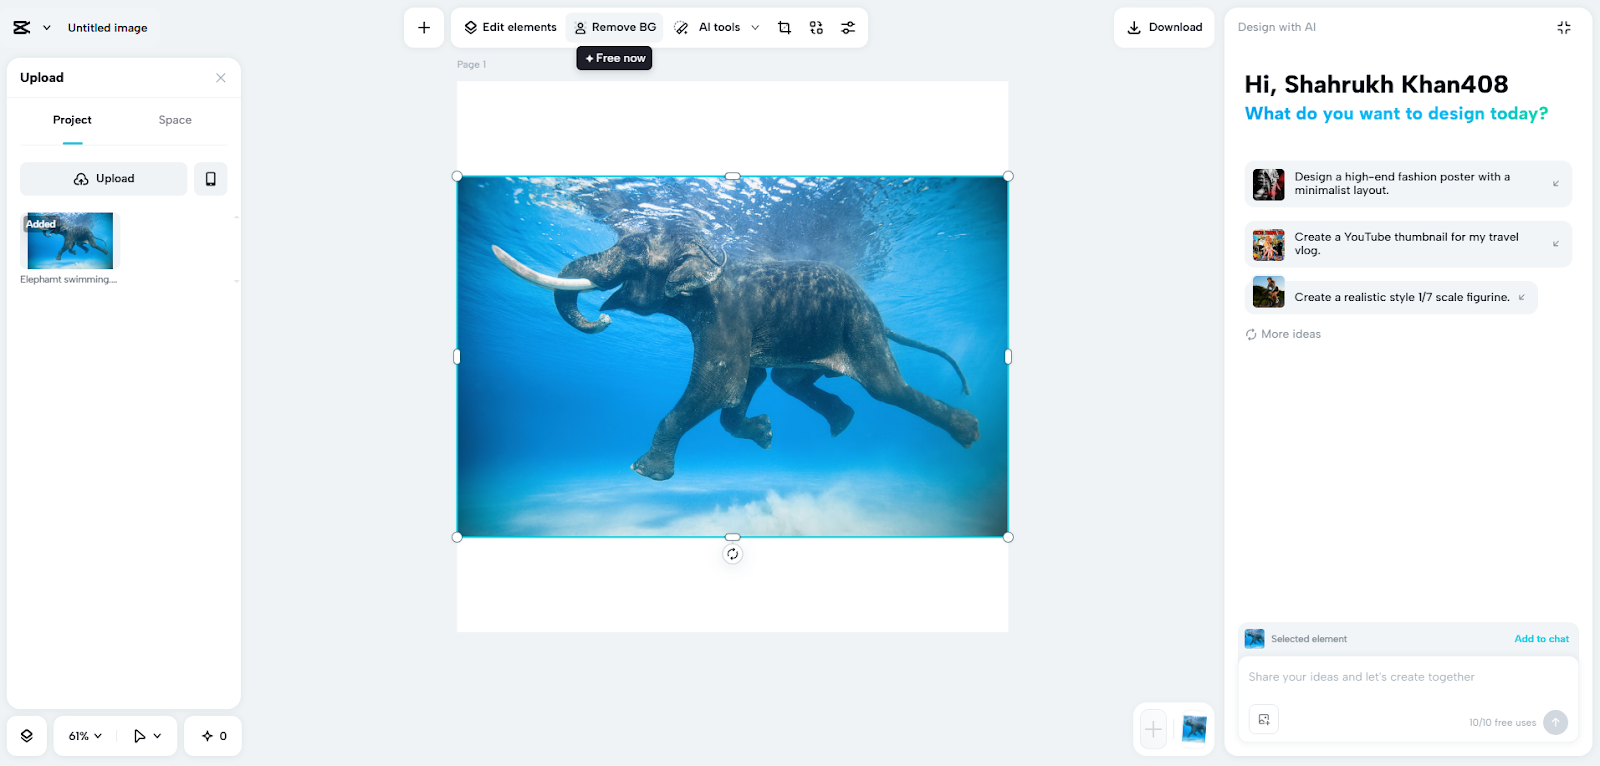Select the Project tab
The width and height of the screenshot is (1600, 766).
tap(72, 120)
